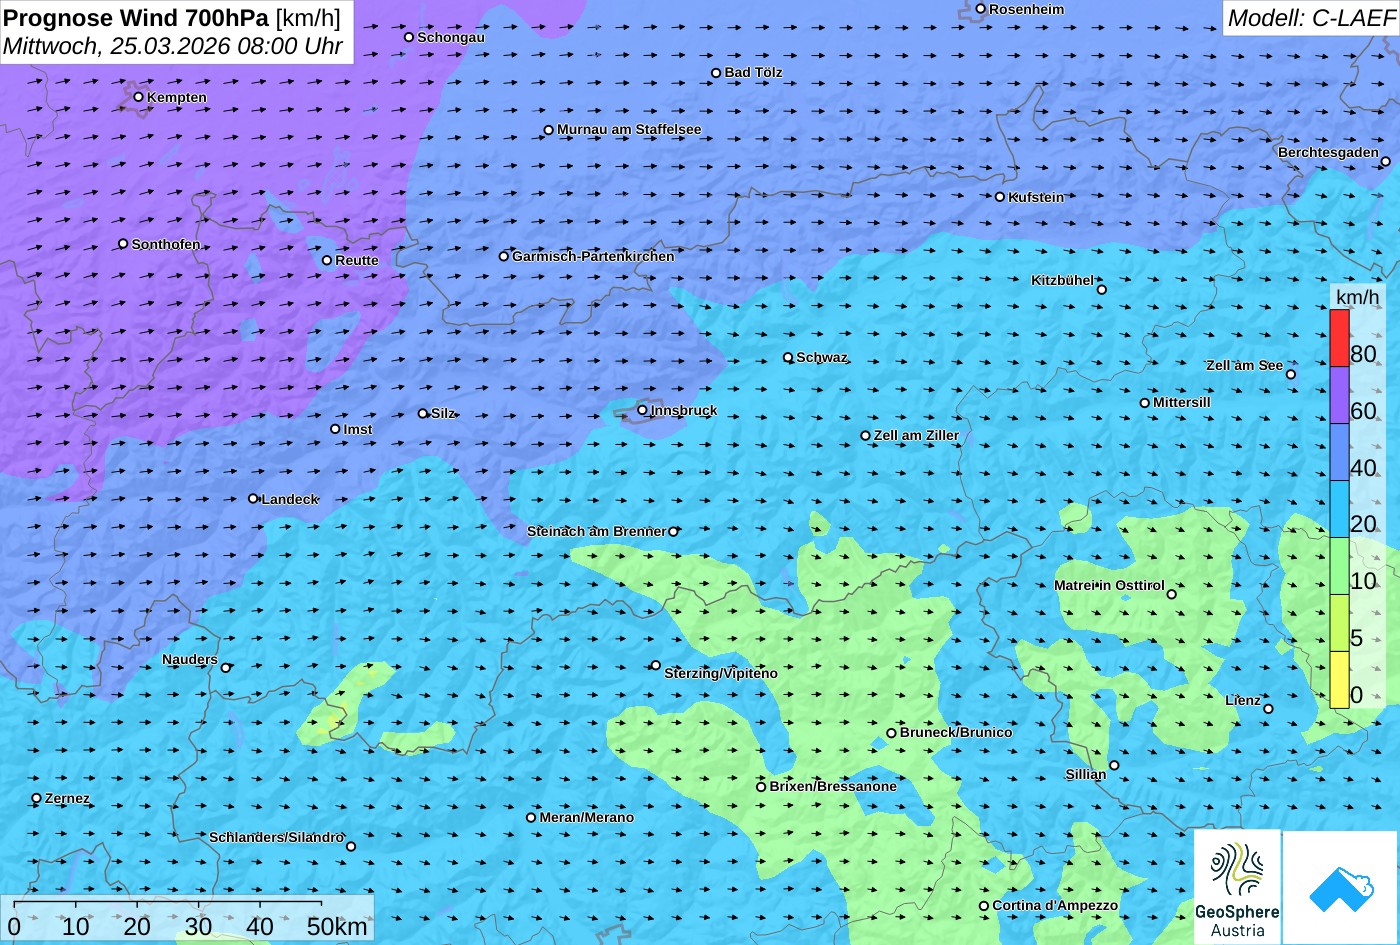Viewport: 1400px width, 945px height.
Task: Select the Sonthofen location dot
Action: click(123, 244)
